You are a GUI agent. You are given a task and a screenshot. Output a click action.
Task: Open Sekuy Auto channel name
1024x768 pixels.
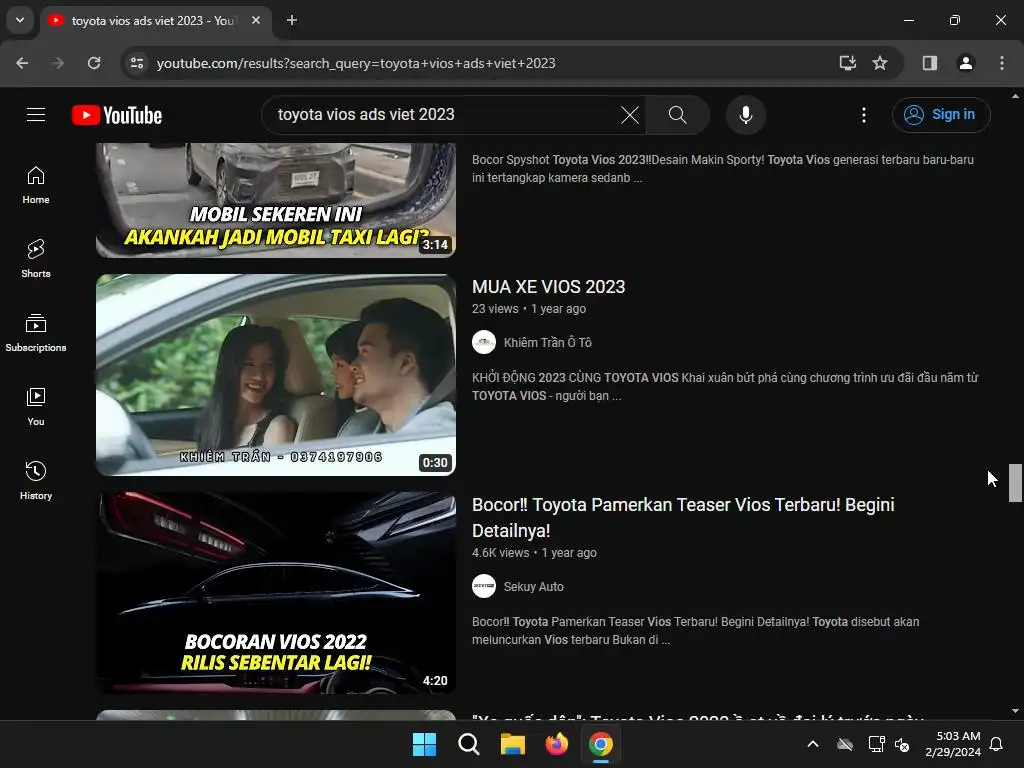[x=534, y=586]
